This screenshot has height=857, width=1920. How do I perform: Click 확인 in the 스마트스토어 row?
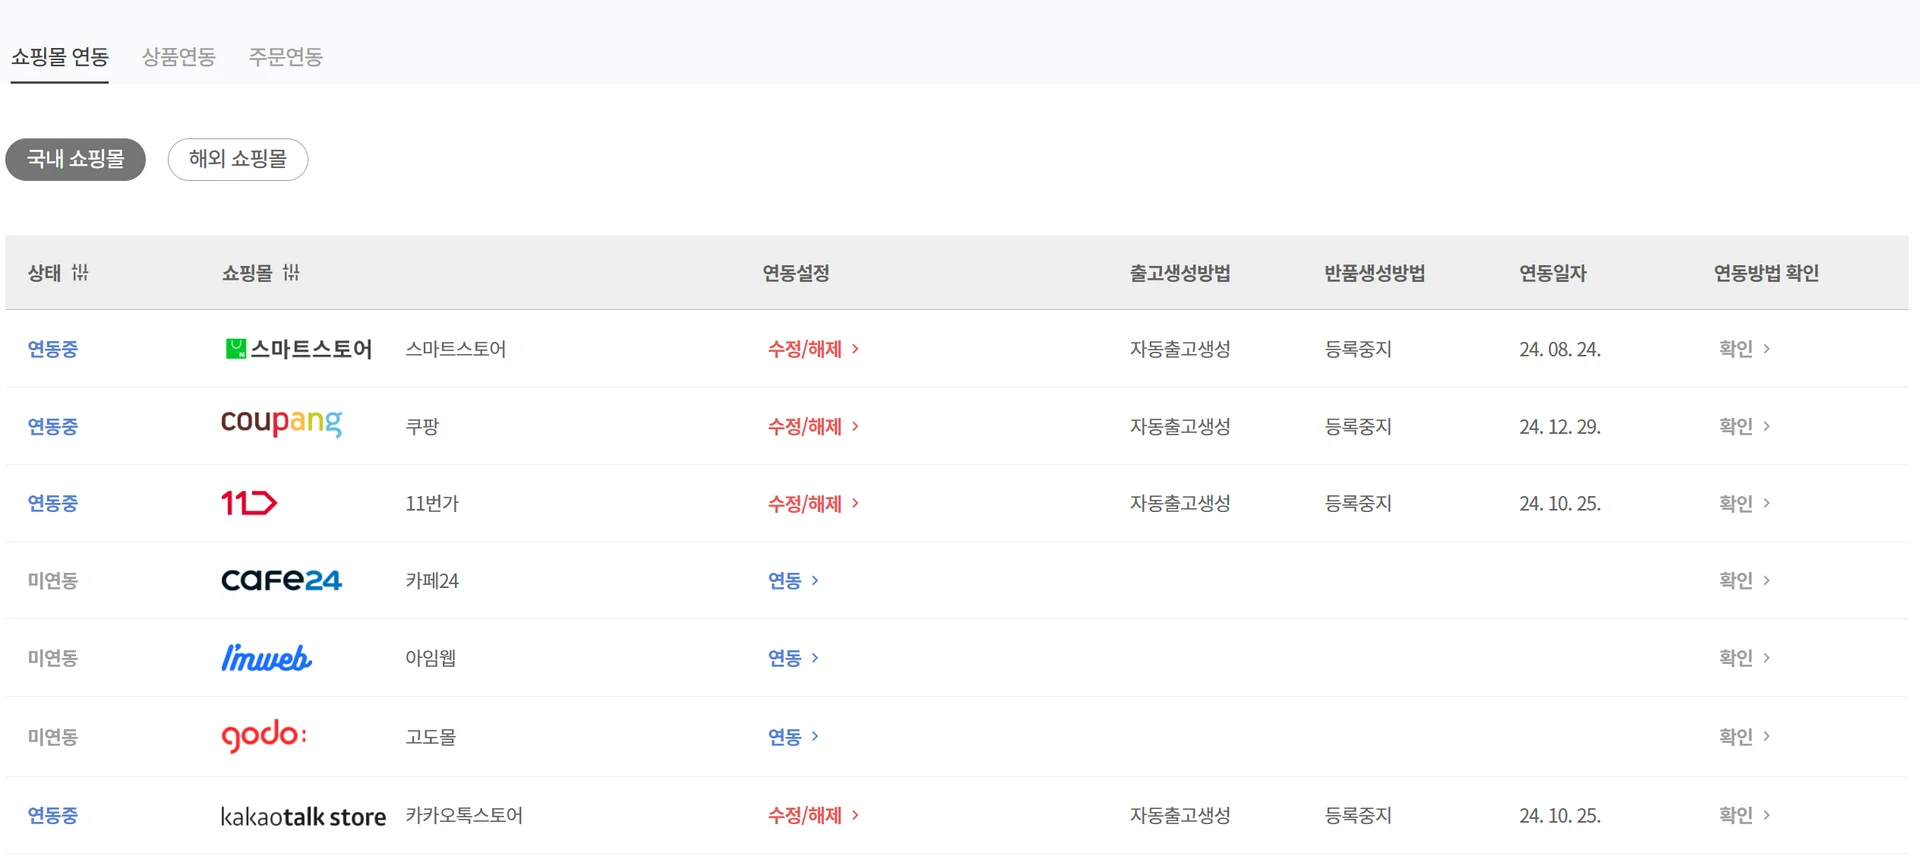(1745, 349)
